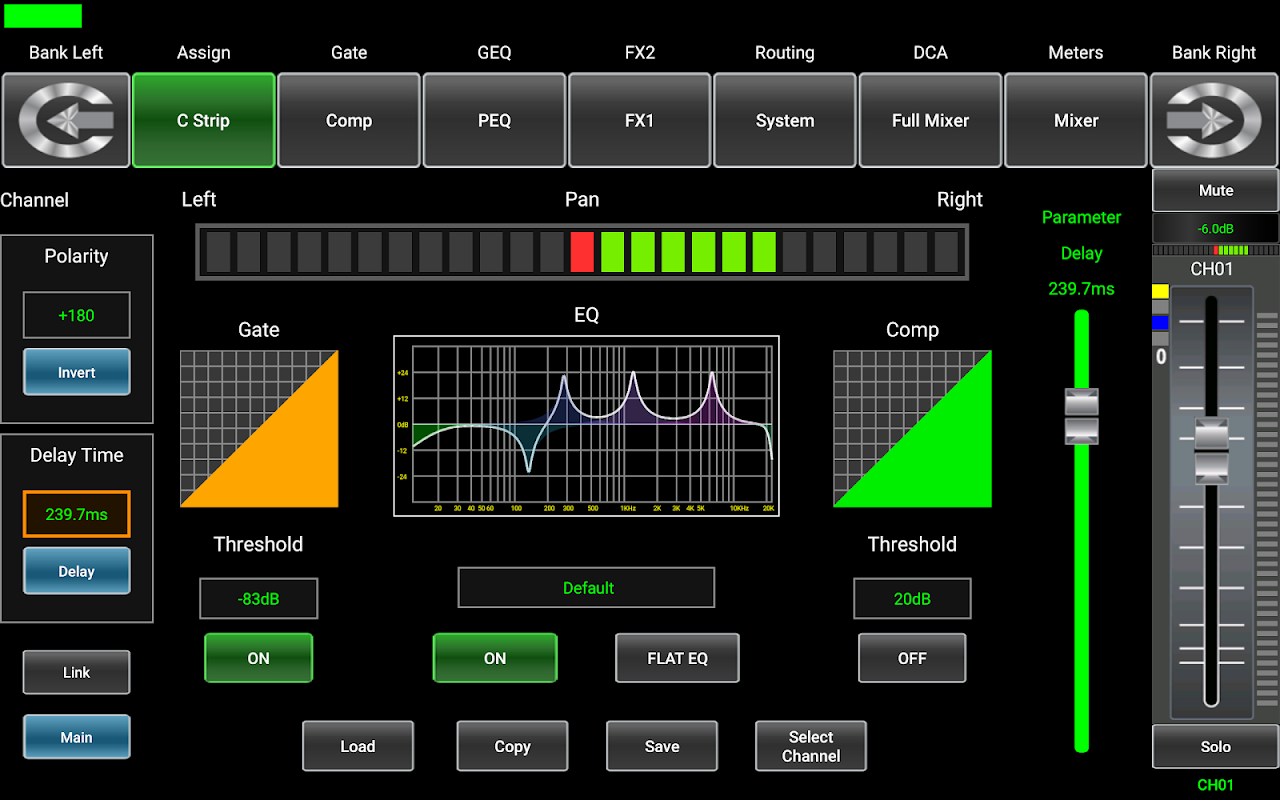Image resolution: width=1280 pixels, height=800 pixels.
Task: Open the Gate curve graph
Action: [259, 428]
